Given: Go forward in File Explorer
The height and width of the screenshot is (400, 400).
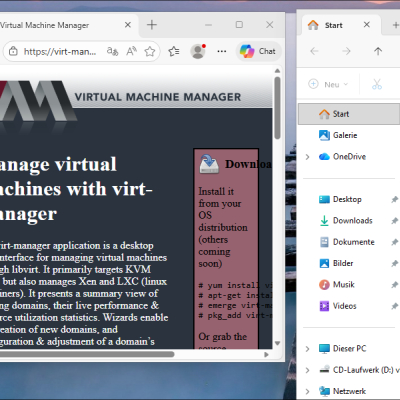Looking at the screenshot, I should click(x=346, y=51).
